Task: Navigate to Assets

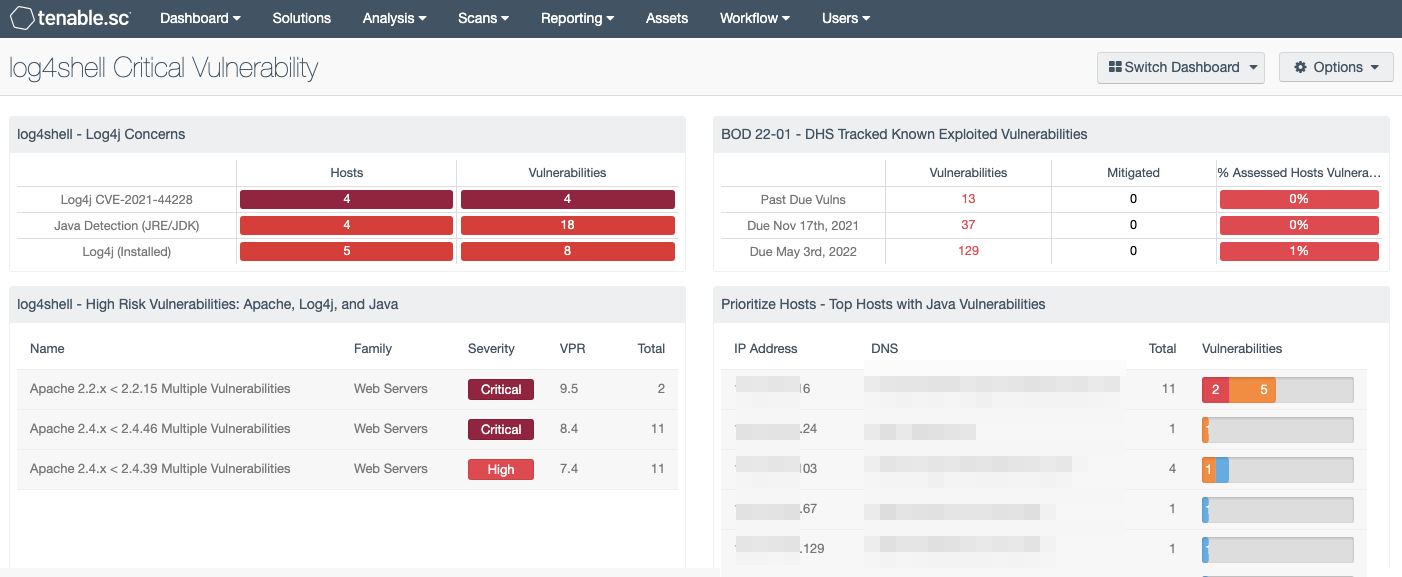Action: [667, 18]
